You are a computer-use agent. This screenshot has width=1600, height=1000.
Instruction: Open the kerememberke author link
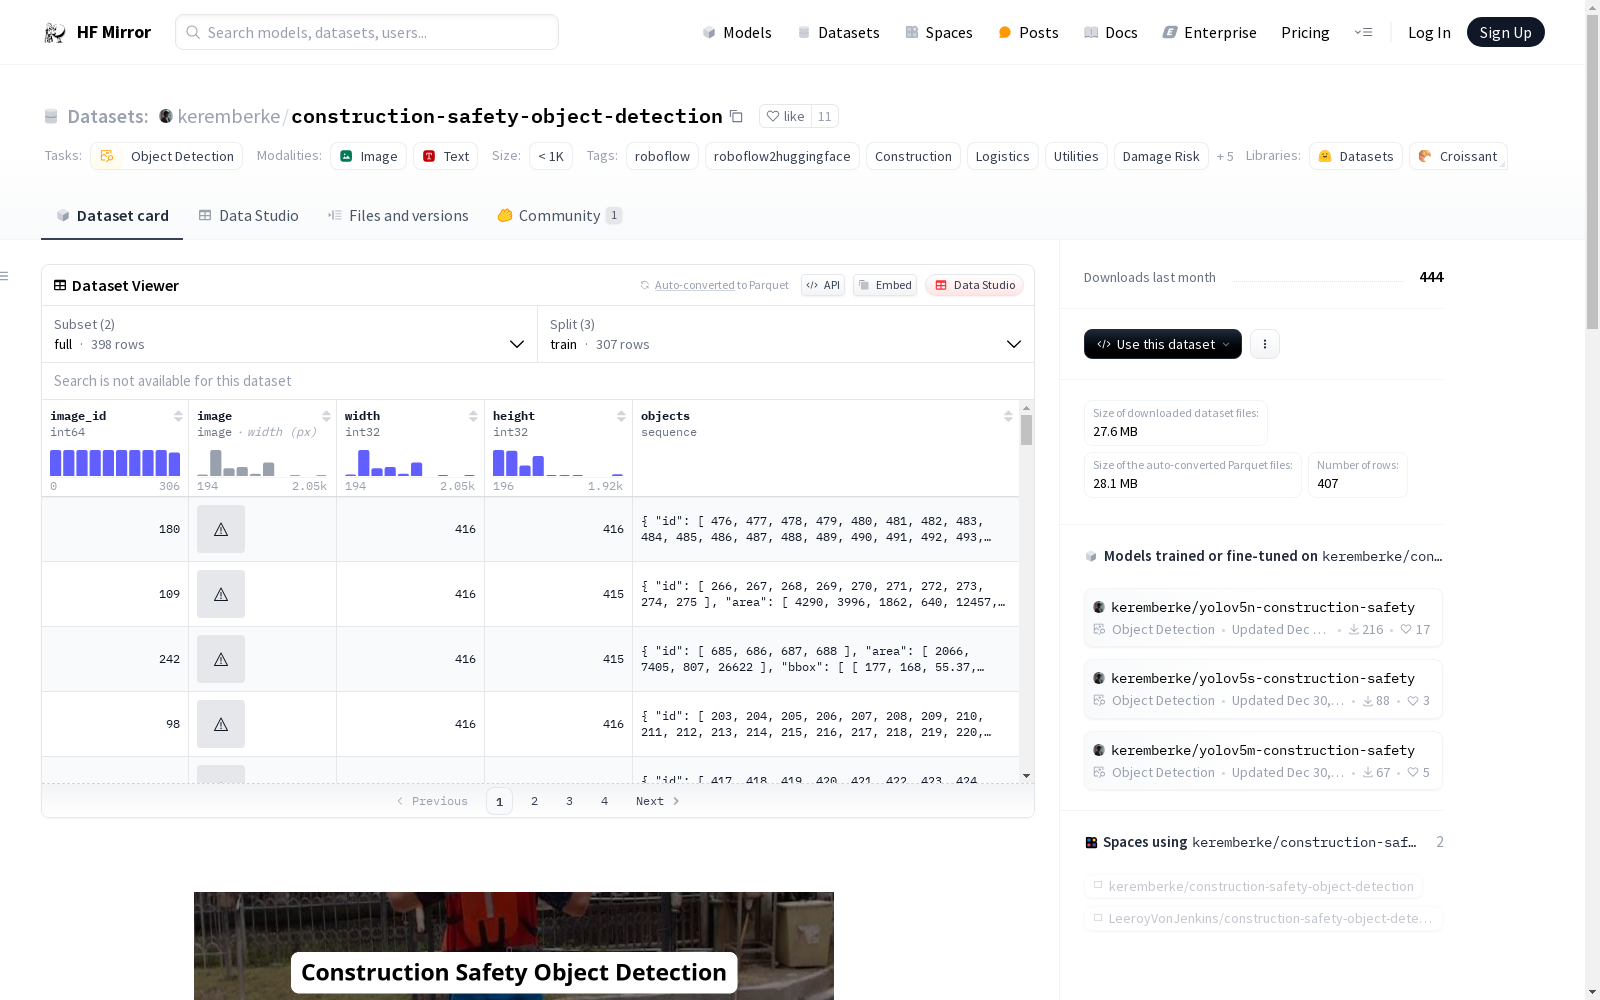coord(229,116)
